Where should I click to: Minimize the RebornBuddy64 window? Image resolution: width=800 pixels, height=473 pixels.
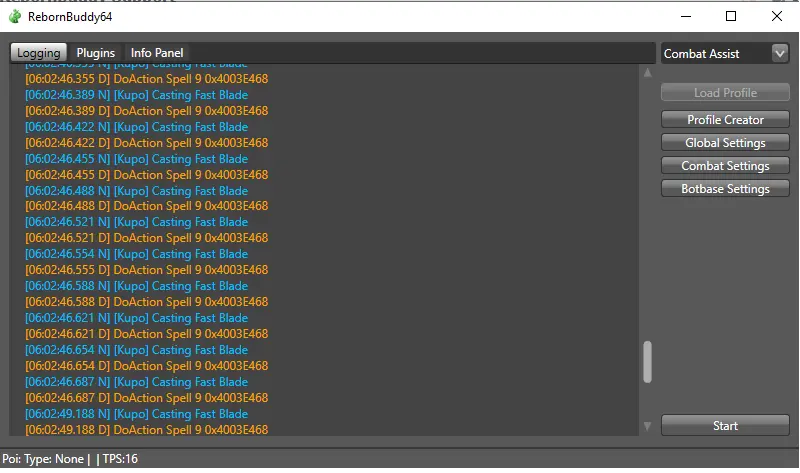(686, 16)
